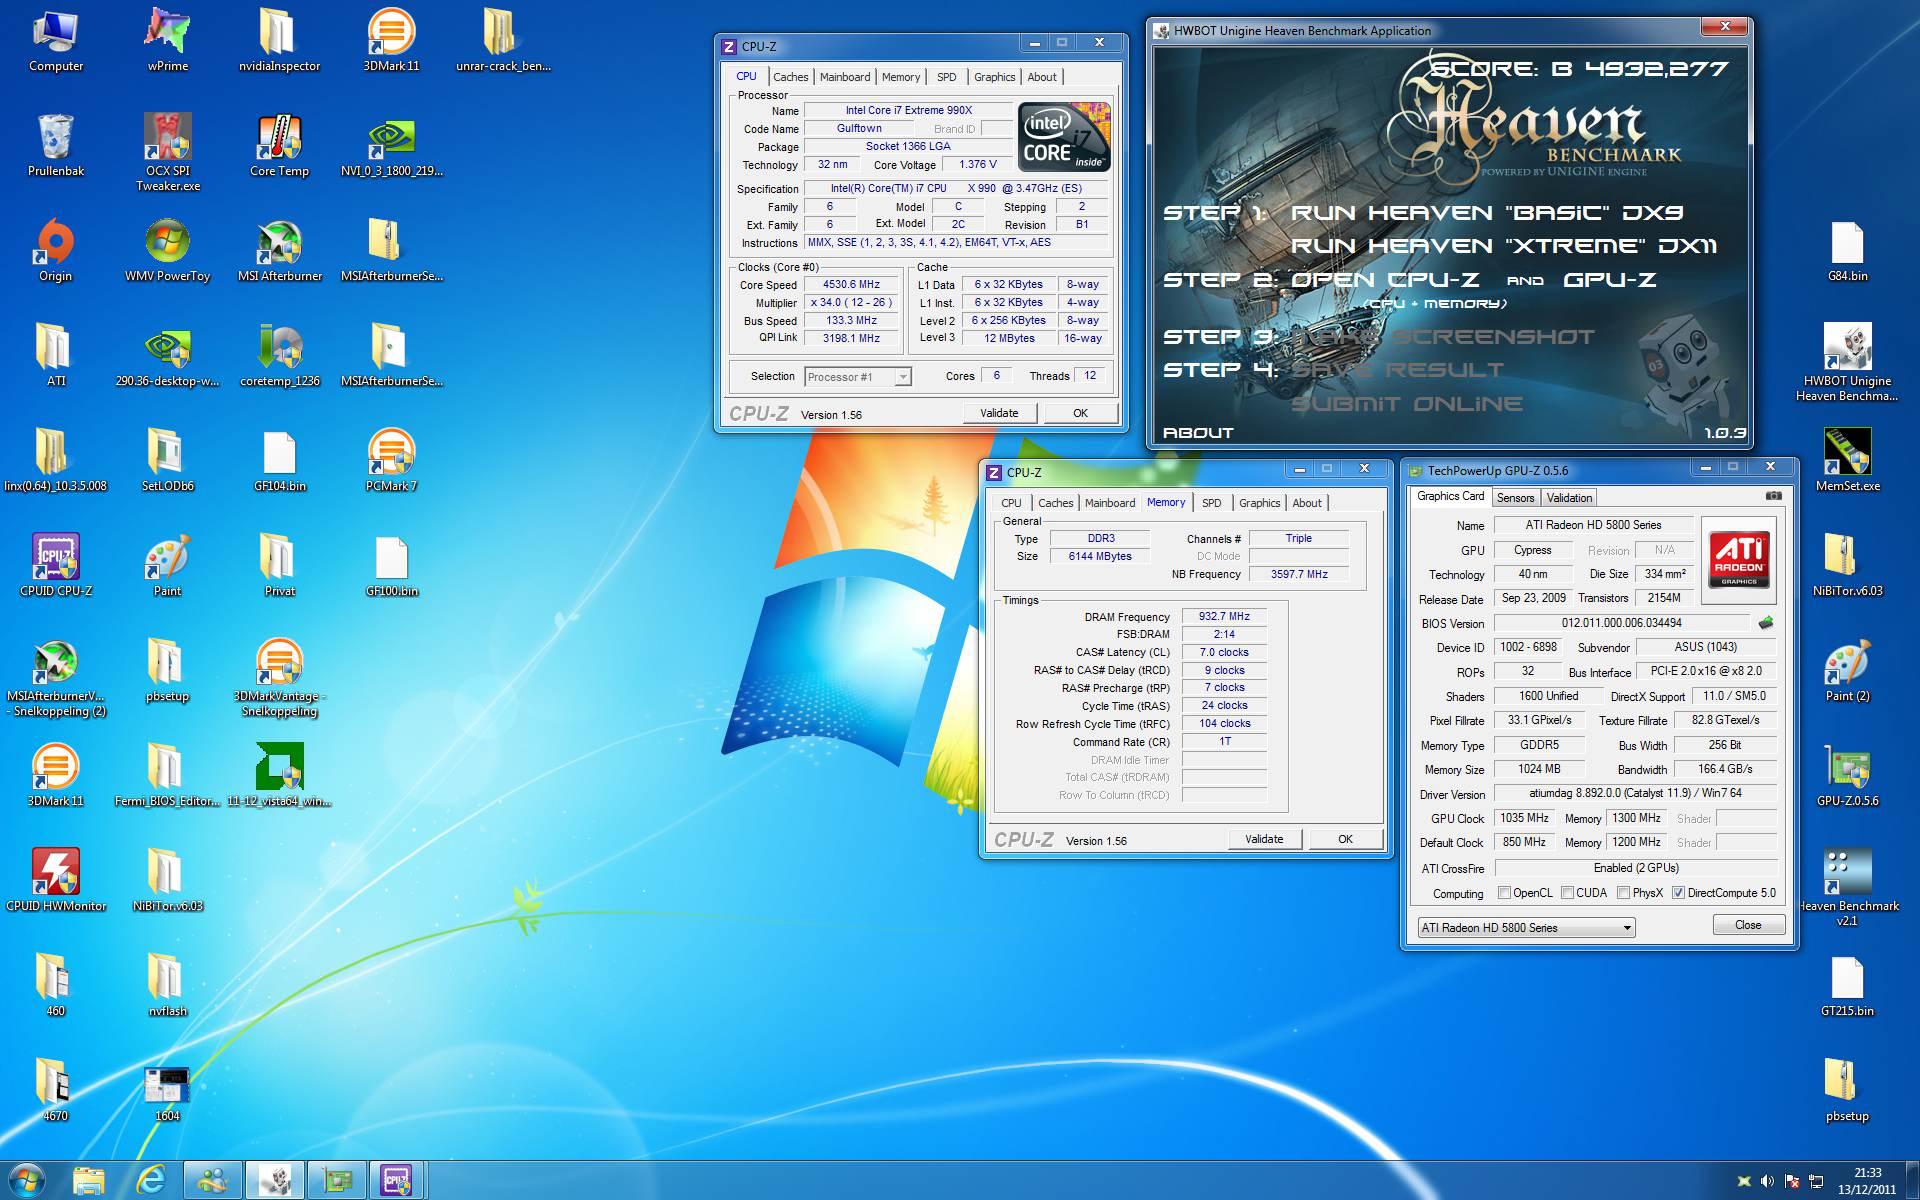Click the Close button in GPU-Z
Image resolution: width=1920 pixels, height=1200 pixels.
point(1748,925)
